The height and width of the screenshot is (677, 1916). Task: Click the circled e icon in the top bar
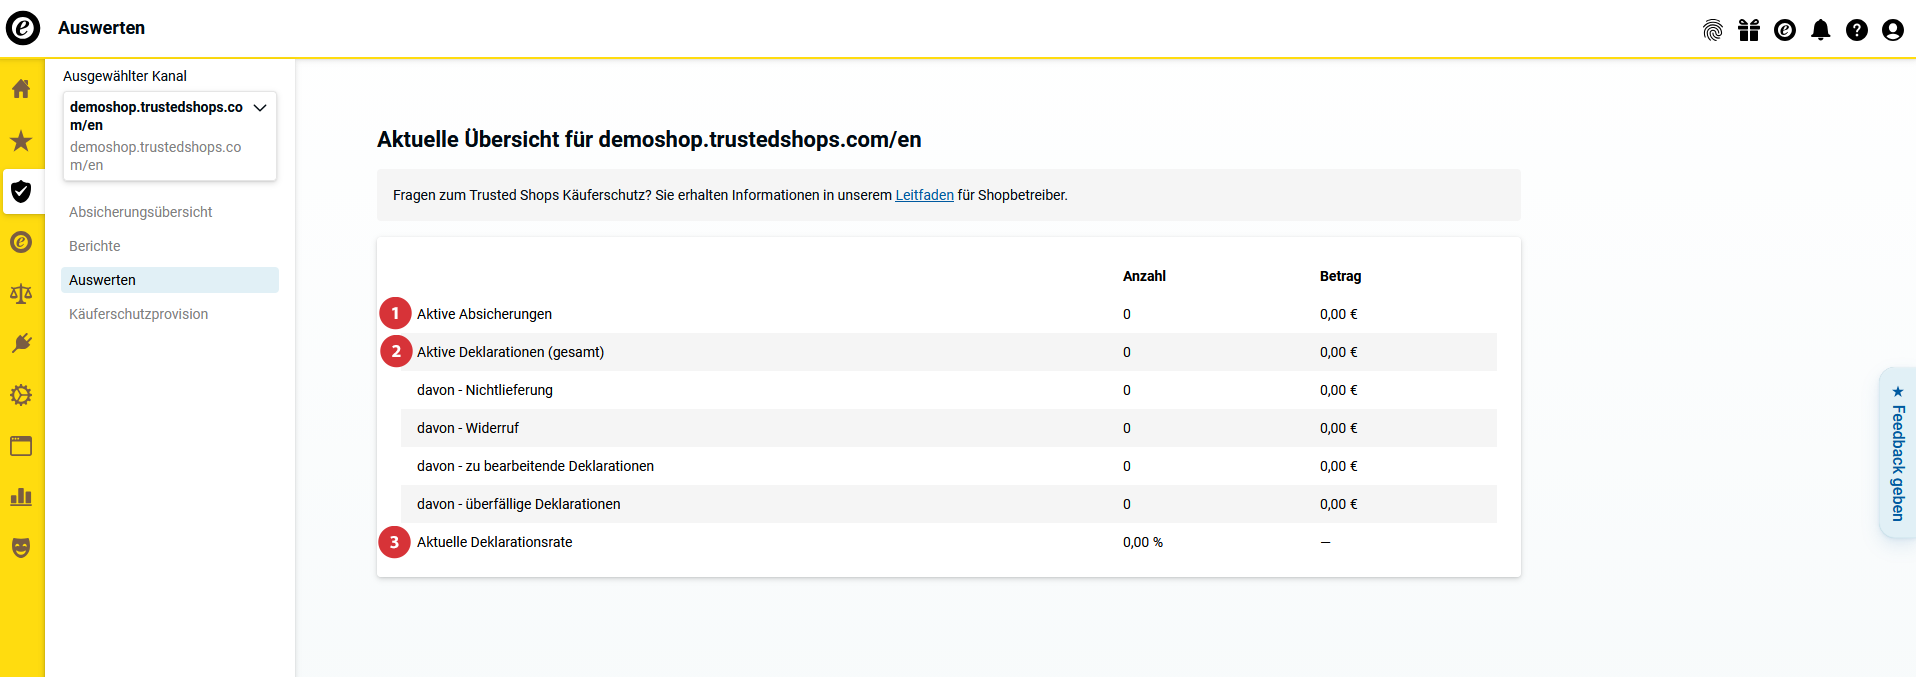point(1785,30)
